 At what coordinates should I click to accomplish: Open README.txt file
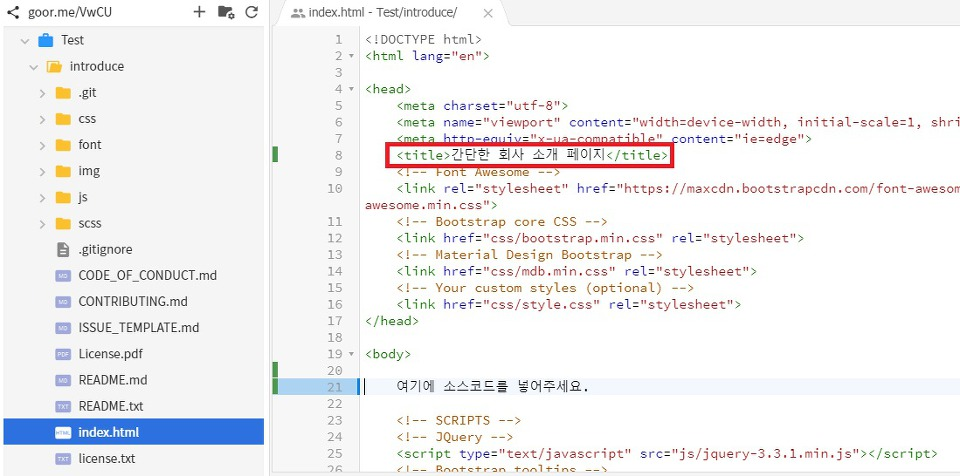coord(111,407)
